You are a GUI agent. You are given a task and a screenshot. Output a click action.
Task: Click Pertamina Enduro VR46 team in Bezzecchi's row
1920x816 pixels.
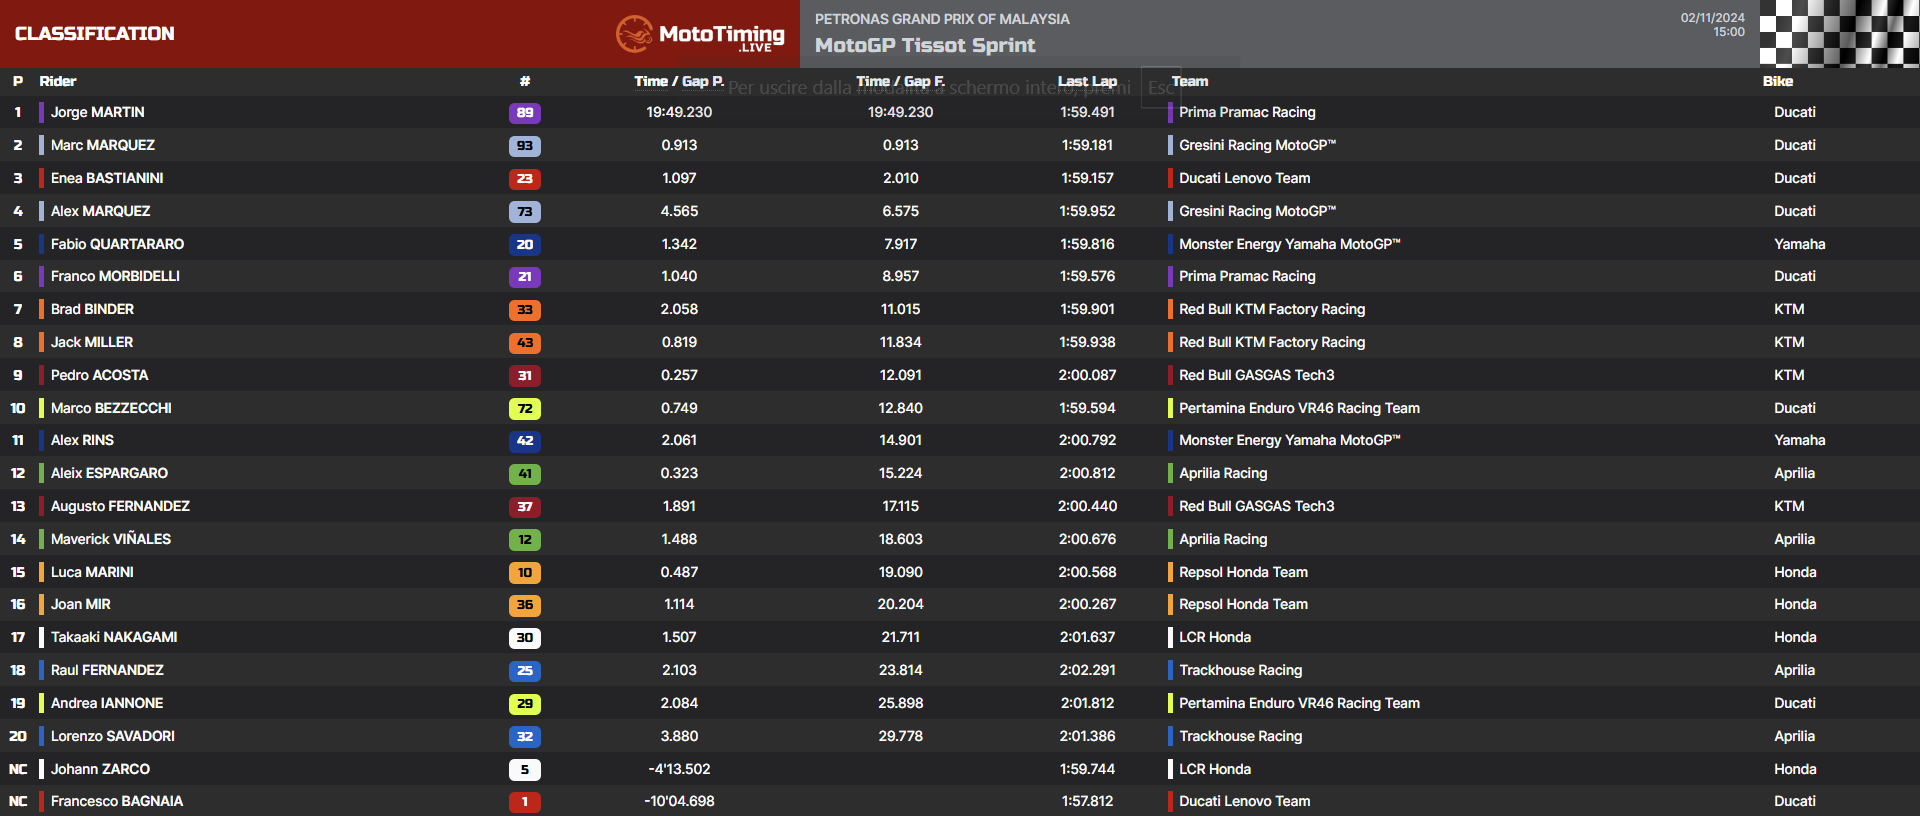coord(1299,408)
